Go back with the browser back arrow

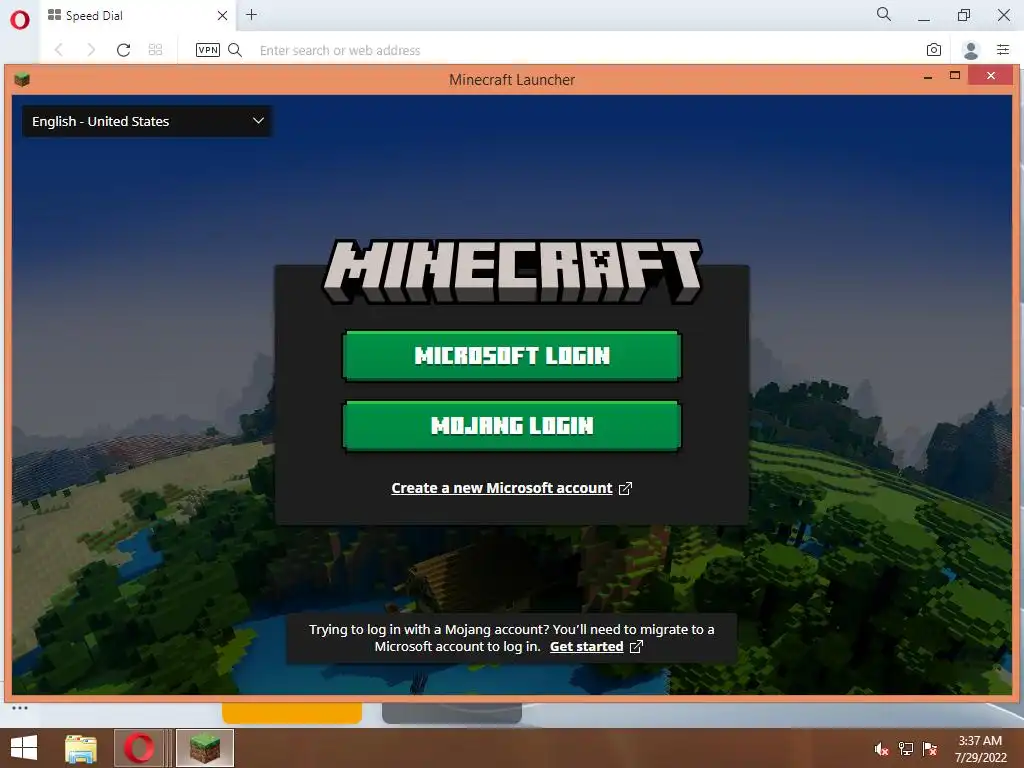pyautogui.click(x=59, y=50)
